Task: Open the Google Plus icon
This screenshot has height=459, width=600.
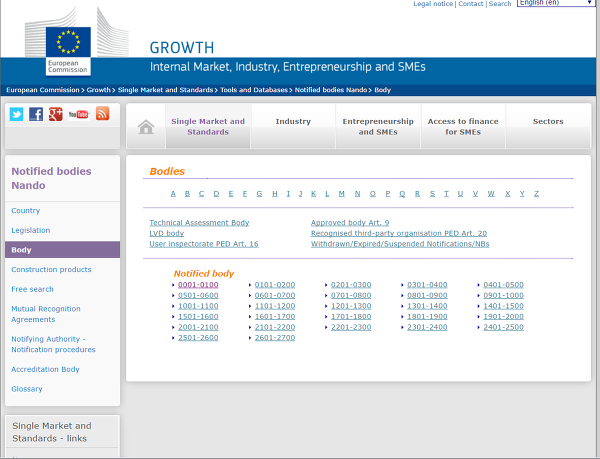Action: point(55,114)
